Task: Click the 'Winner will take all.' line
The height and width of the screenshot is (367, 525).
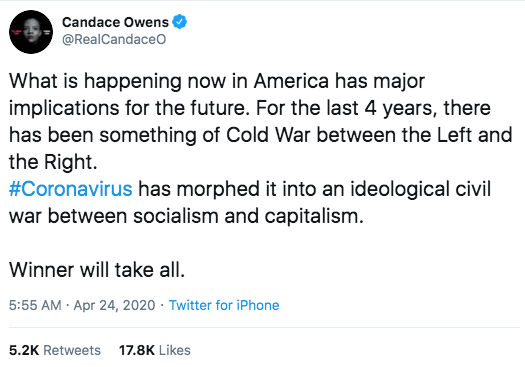Action: click(x=97, y=270)
